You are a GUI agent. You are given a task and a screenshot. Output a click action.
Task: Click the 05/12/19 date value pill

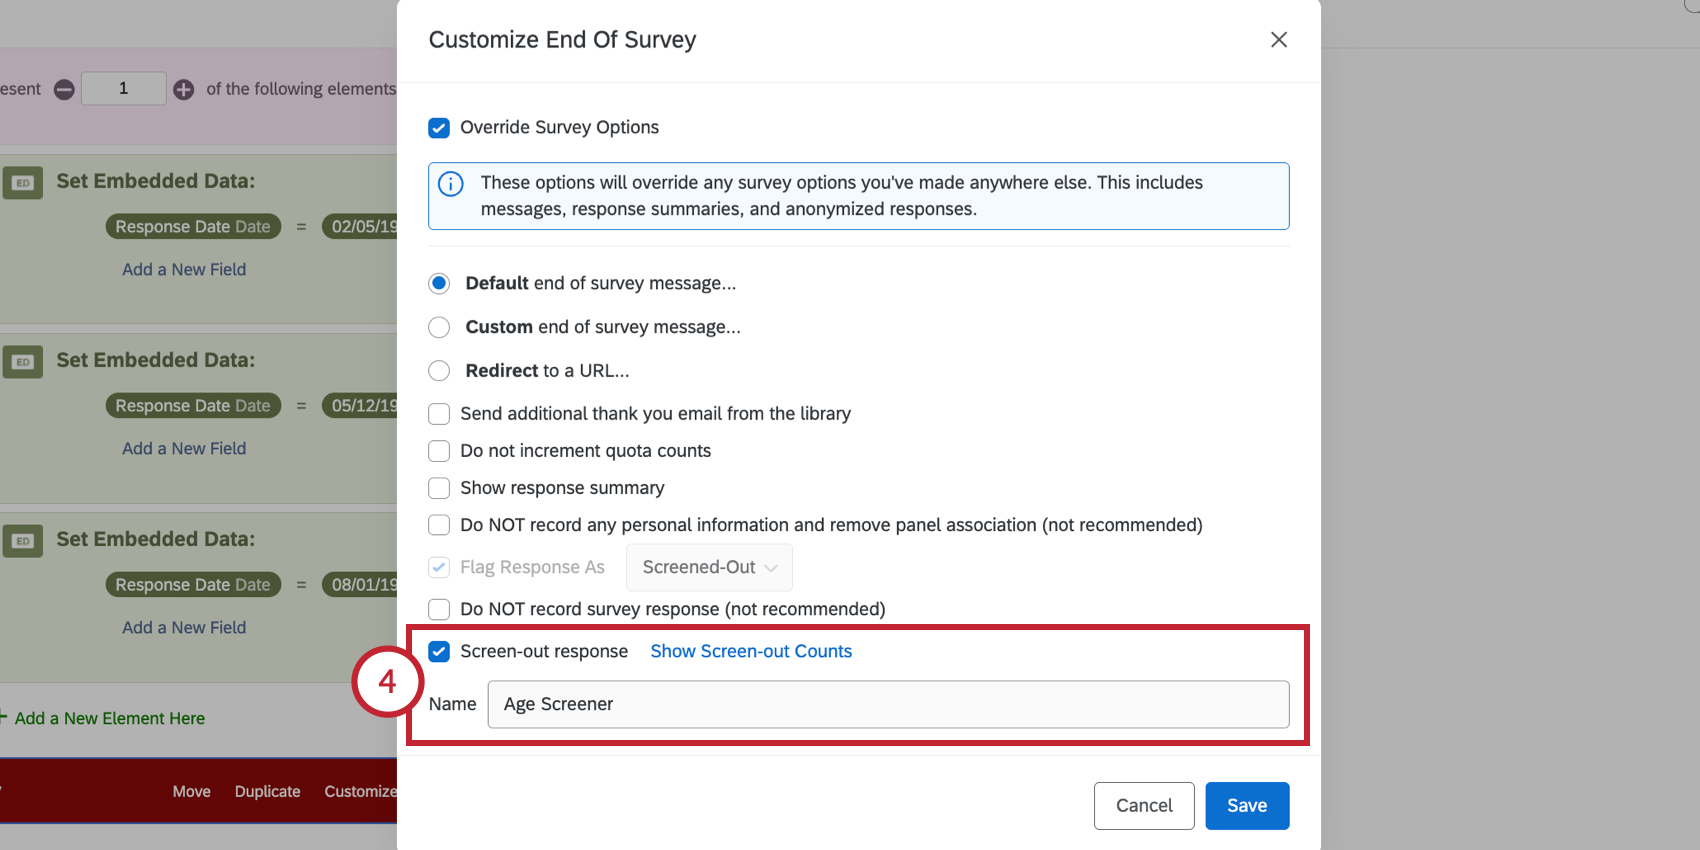[x=360, y=406]
